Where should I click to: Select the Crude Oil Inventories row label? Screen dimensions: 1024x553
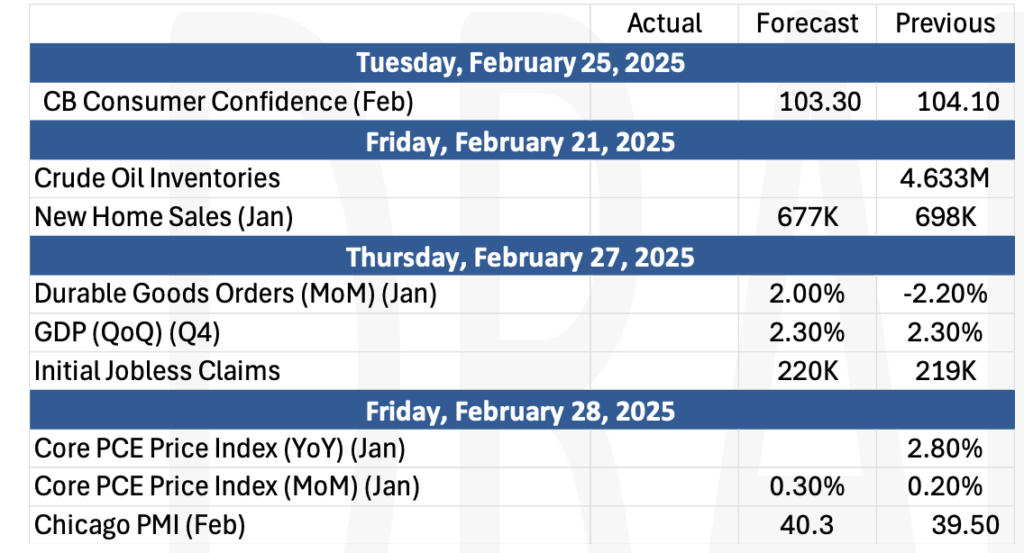coord(310,178)
